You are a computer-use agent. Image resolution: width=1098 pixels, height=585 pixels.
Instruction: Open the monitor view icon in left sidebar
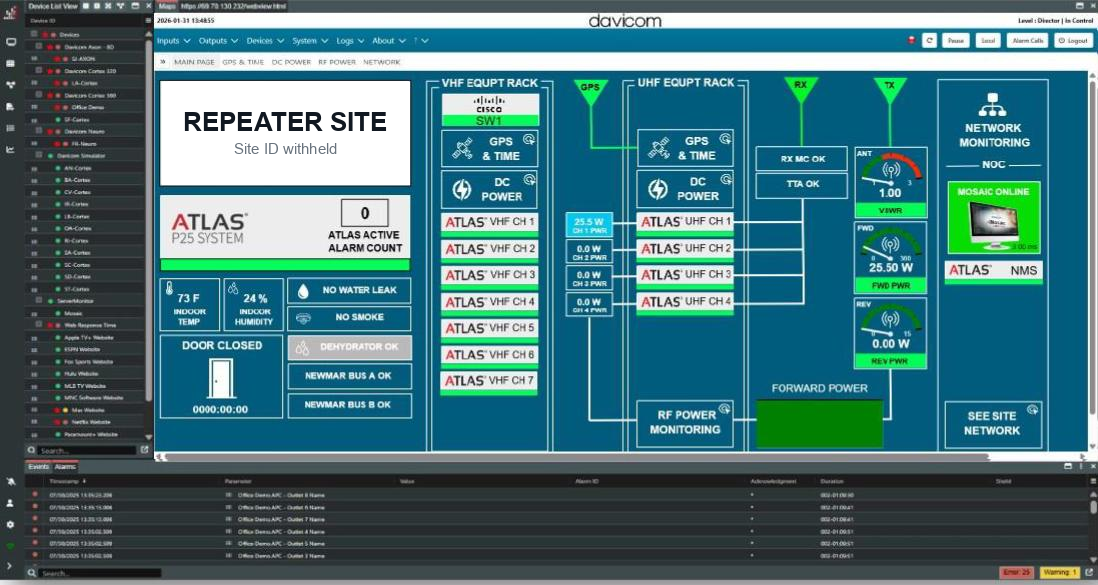[x=11, y=42]
